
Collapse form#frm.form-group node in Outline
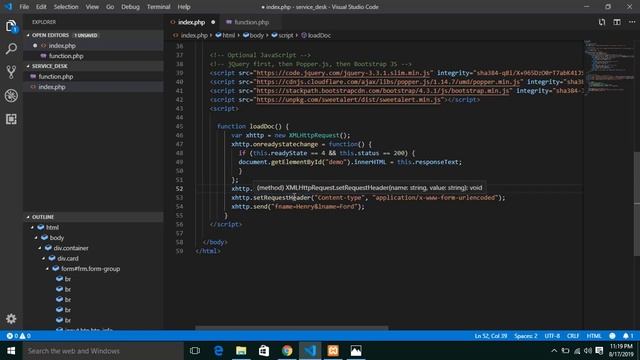pos(47,269)
